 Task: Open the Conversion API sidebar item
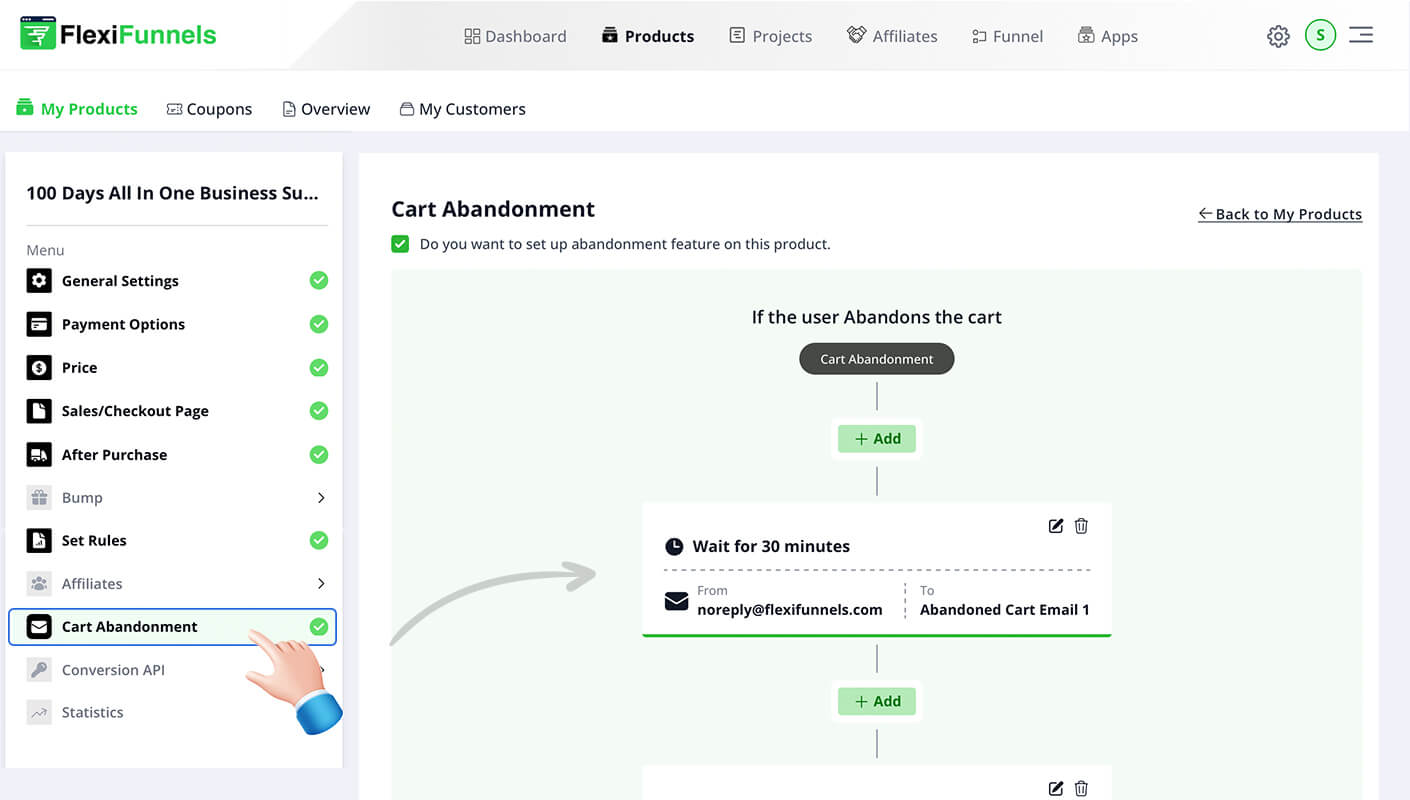coord(113,670)
